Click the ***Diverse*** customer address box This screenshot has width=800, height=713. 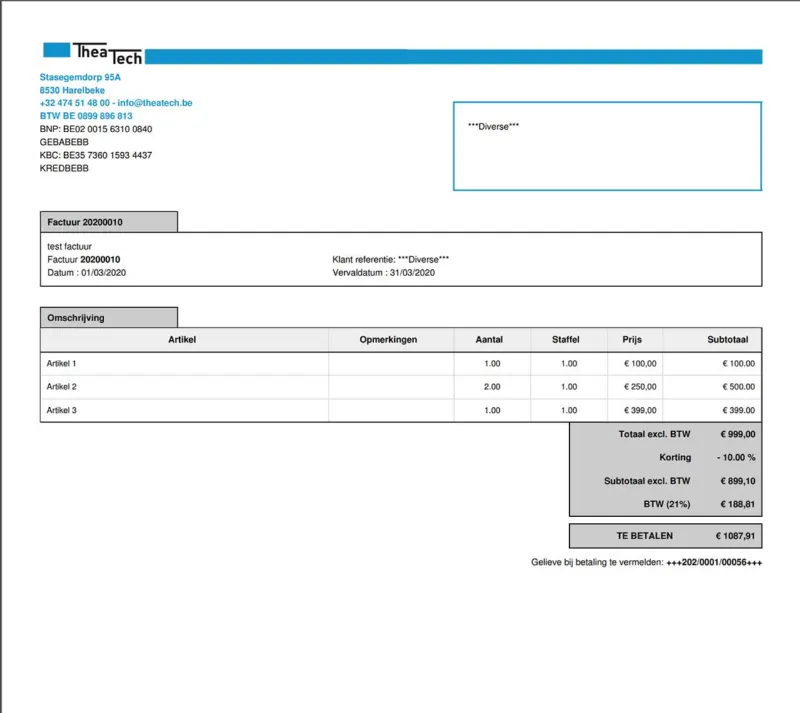click(x=607, y=146)
